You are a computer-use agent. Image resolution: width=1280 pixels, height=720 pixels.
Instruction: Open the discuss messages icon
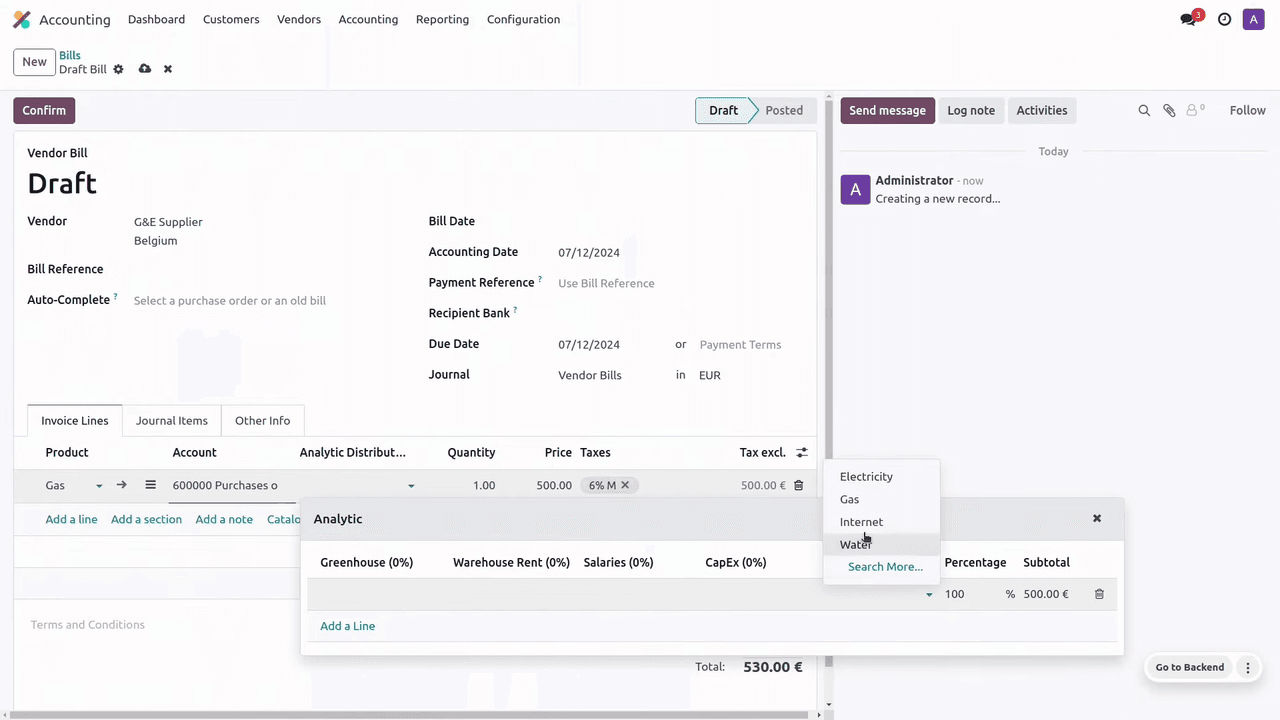1188,19
